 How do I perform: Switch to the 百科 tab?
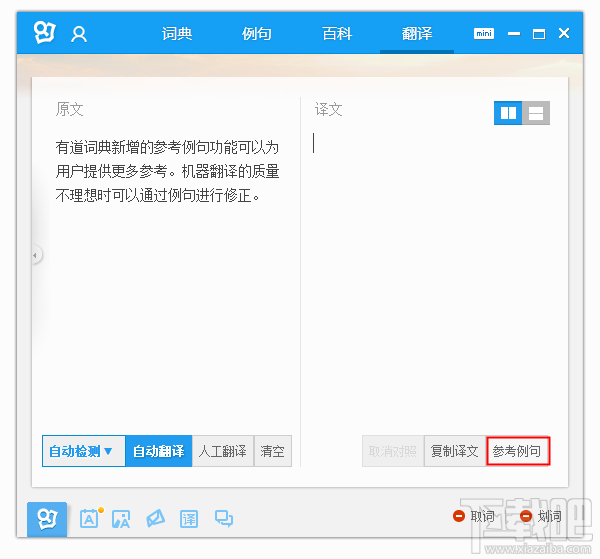tap(337, 34)
